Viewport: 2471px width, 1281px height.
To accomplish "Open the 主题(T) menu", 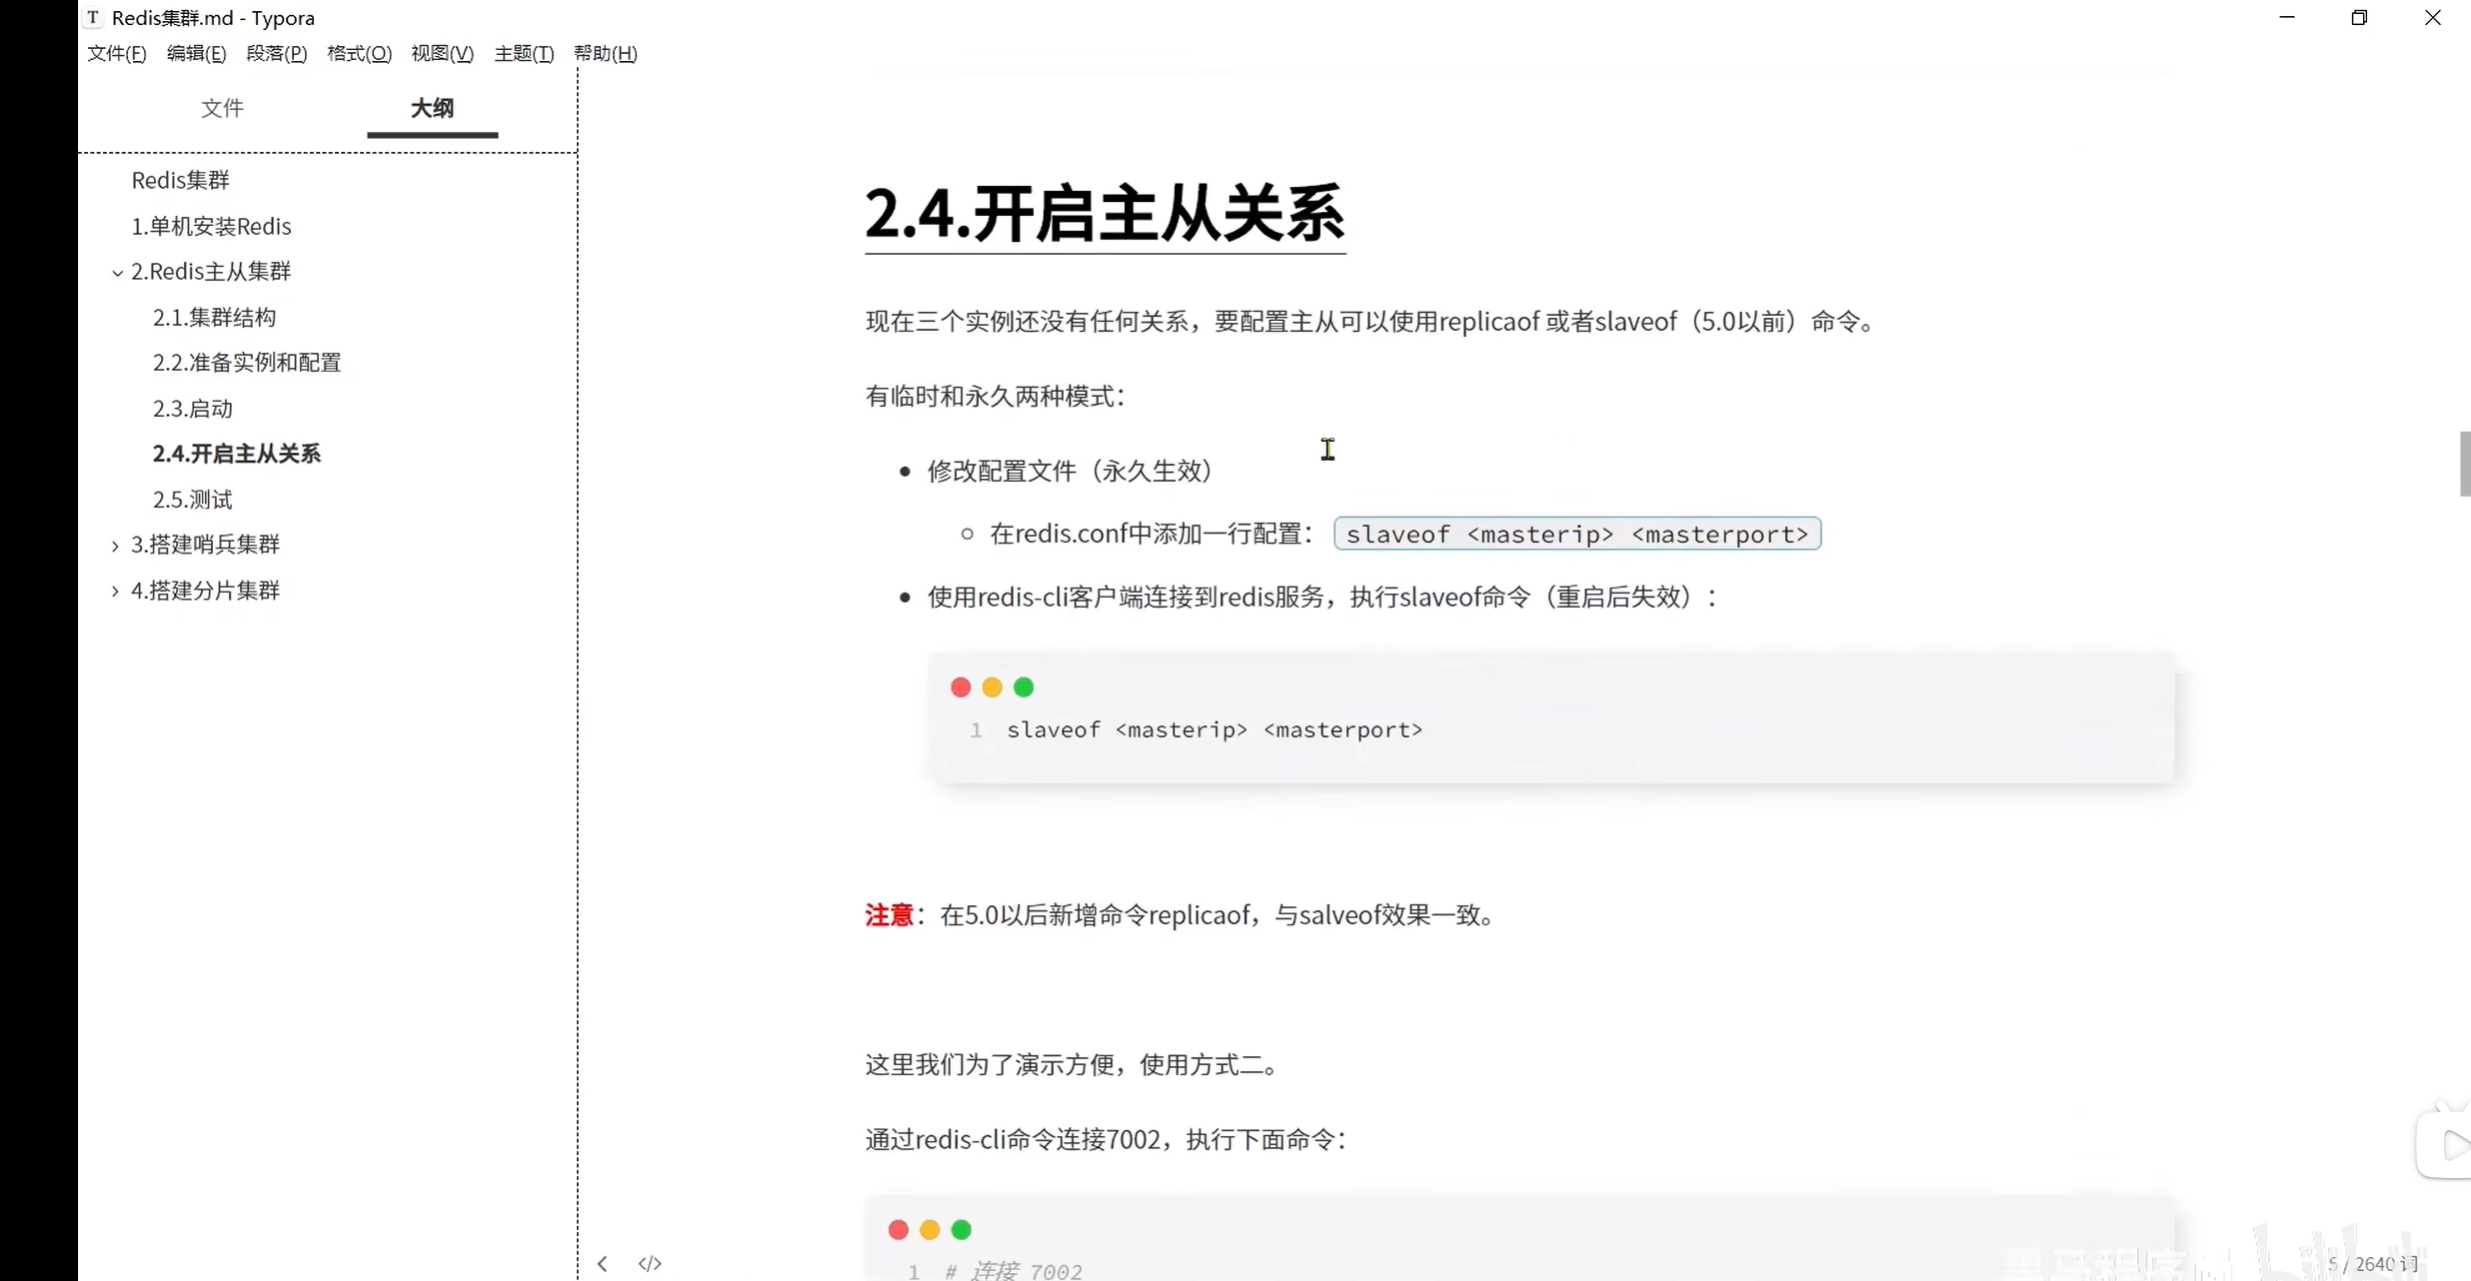I will [523, 53].
